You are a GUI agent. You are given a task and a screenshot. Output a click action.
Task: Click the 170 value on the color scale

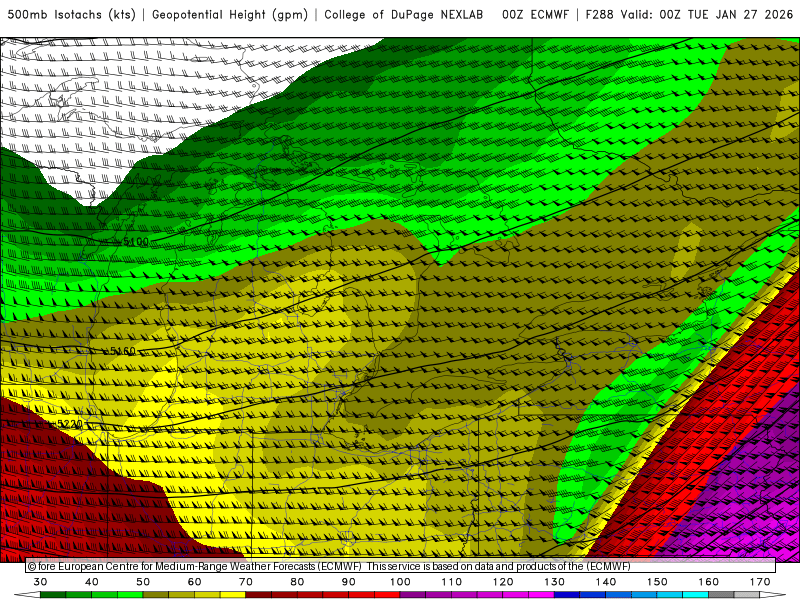point(760,582)
